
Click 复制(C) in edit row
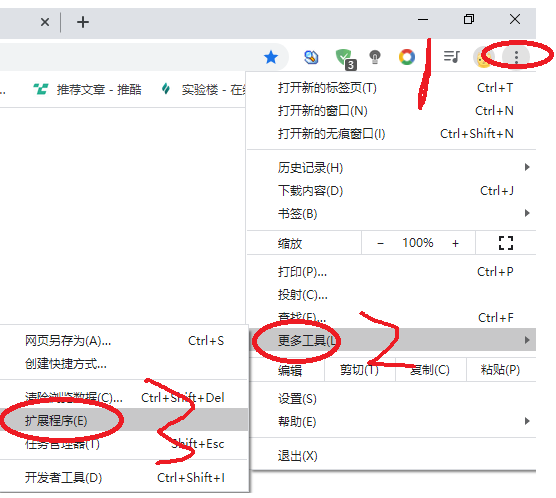coord(430,370)
